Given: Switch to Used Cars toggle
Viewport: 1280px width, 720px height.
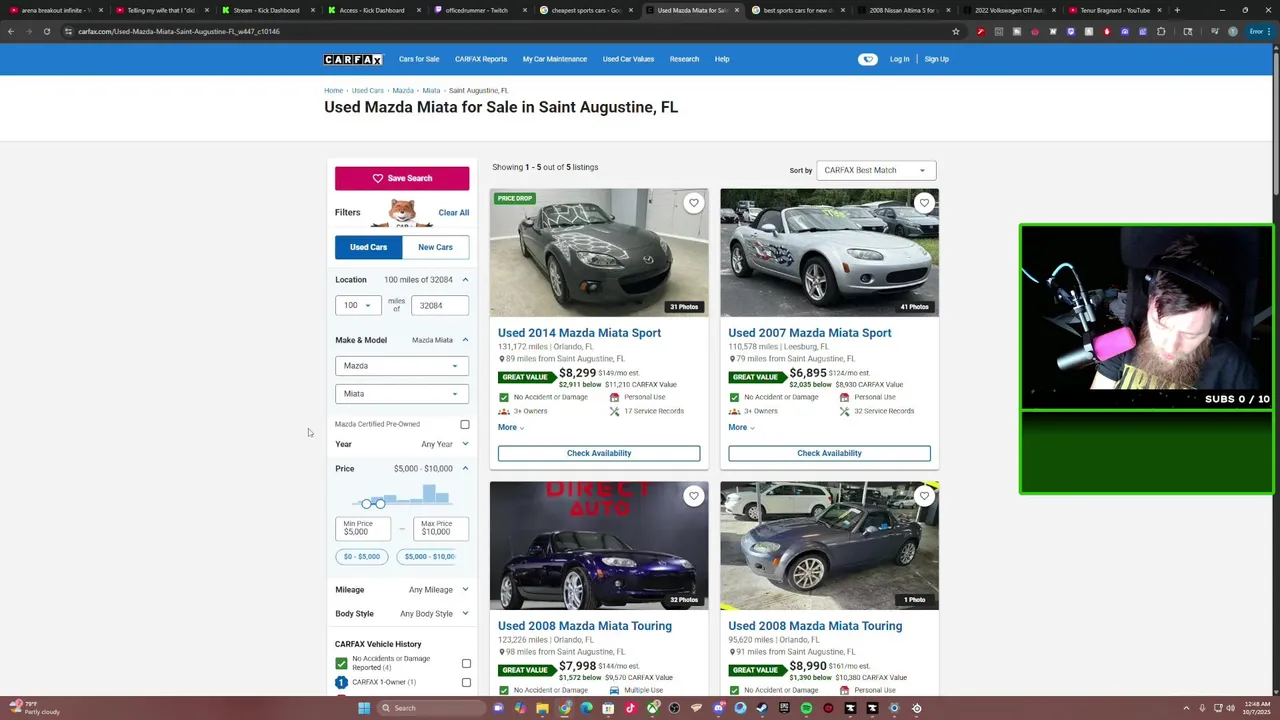Looking at the screenshot, I should 368,247.
